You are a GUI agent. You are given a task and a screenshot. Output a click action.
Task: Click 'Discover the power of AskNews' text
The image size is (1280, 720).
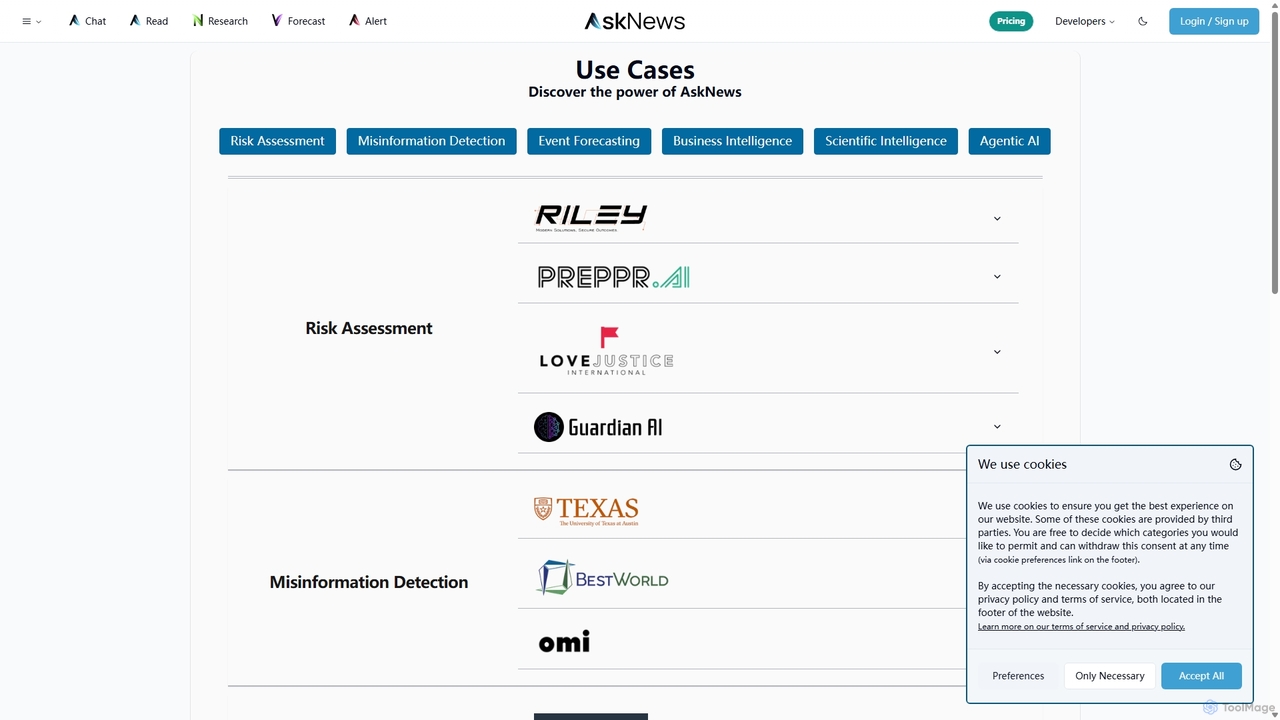point(635,92)
